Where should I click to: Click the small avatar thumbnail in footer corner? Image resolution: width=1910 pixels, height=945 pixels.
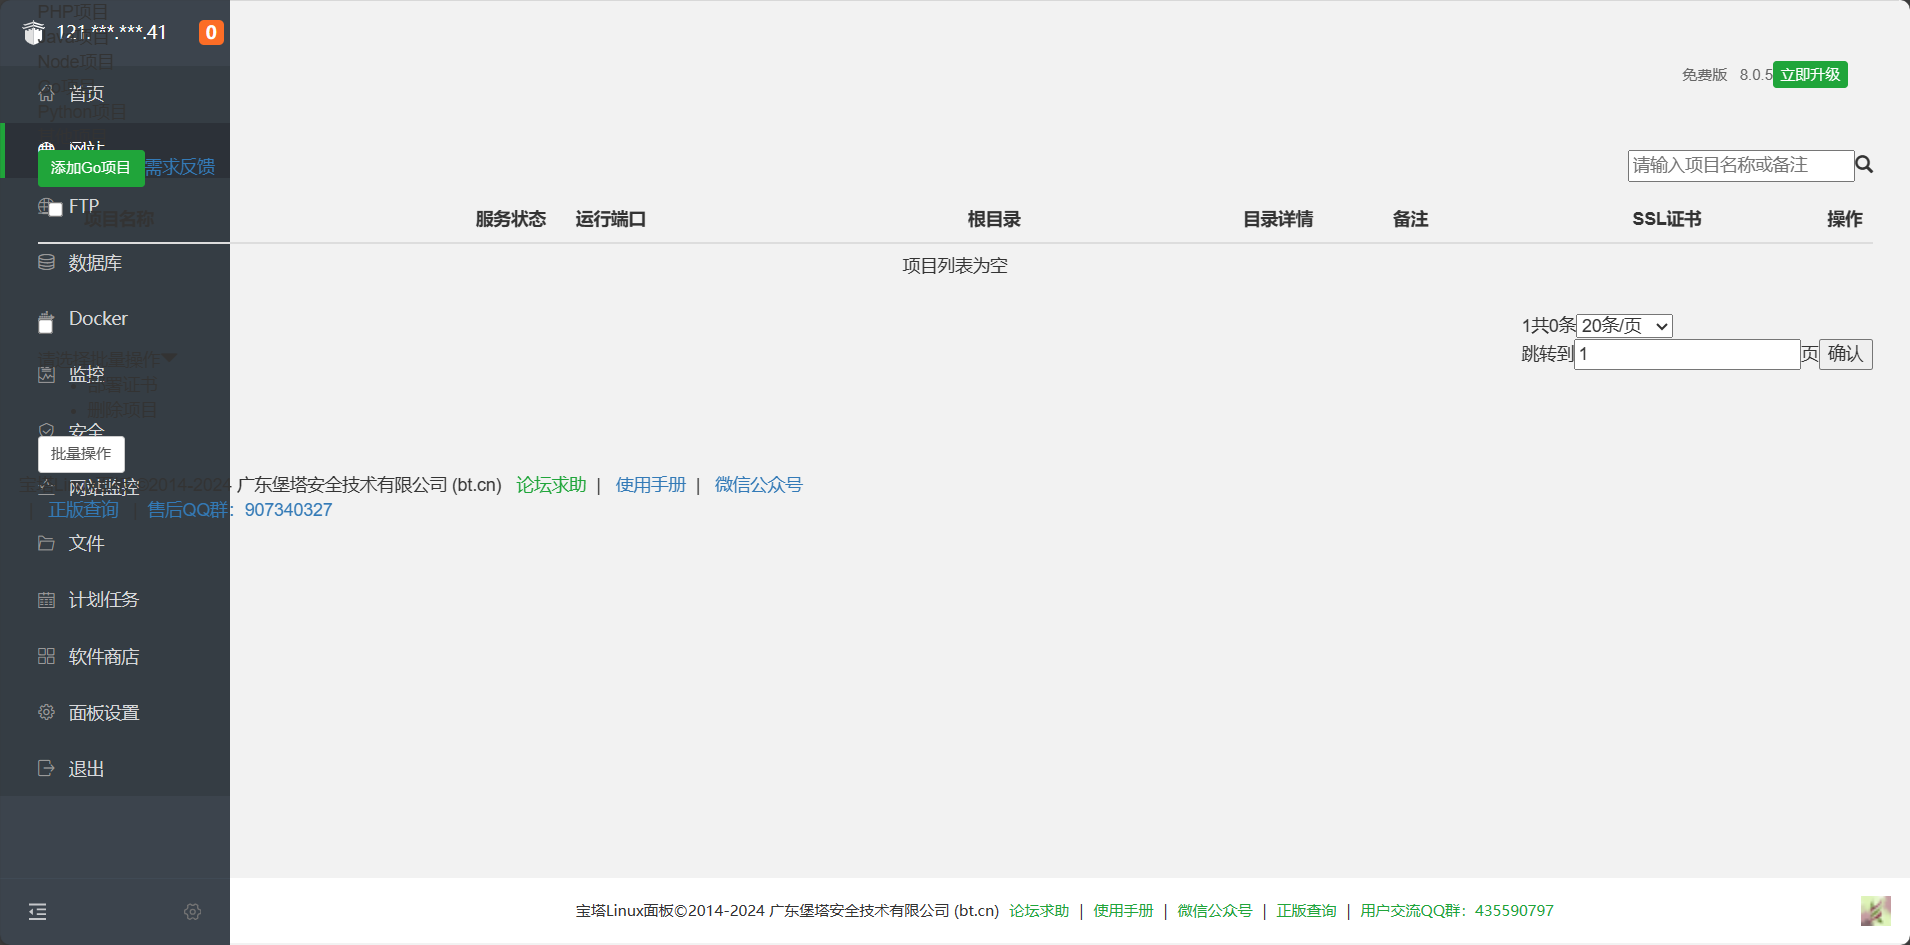(1875, 911)
